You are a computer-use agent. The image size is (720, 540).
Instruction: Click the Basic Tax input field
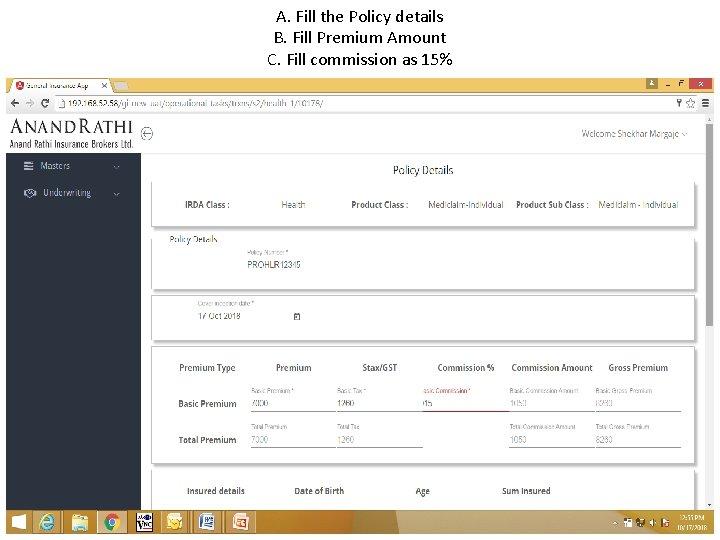(x=379, y=403)
